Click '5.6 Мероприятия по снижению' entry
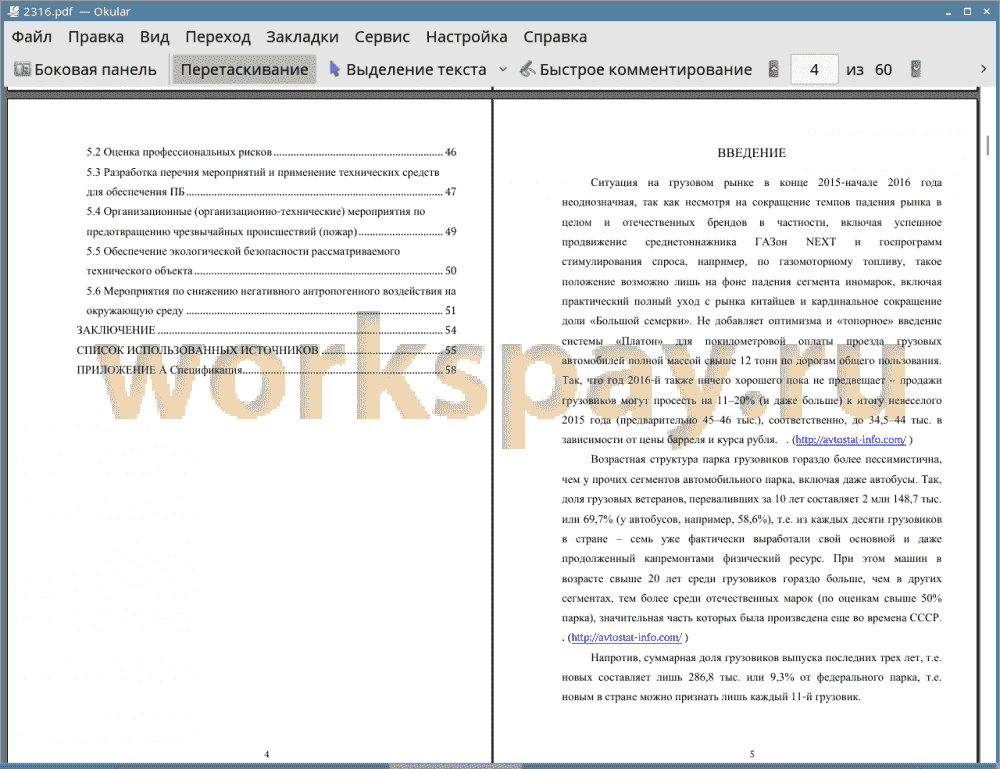Image resolution: width=1000 pixels, height=769 pixels. pyautogui.click(x=271, y=301)
